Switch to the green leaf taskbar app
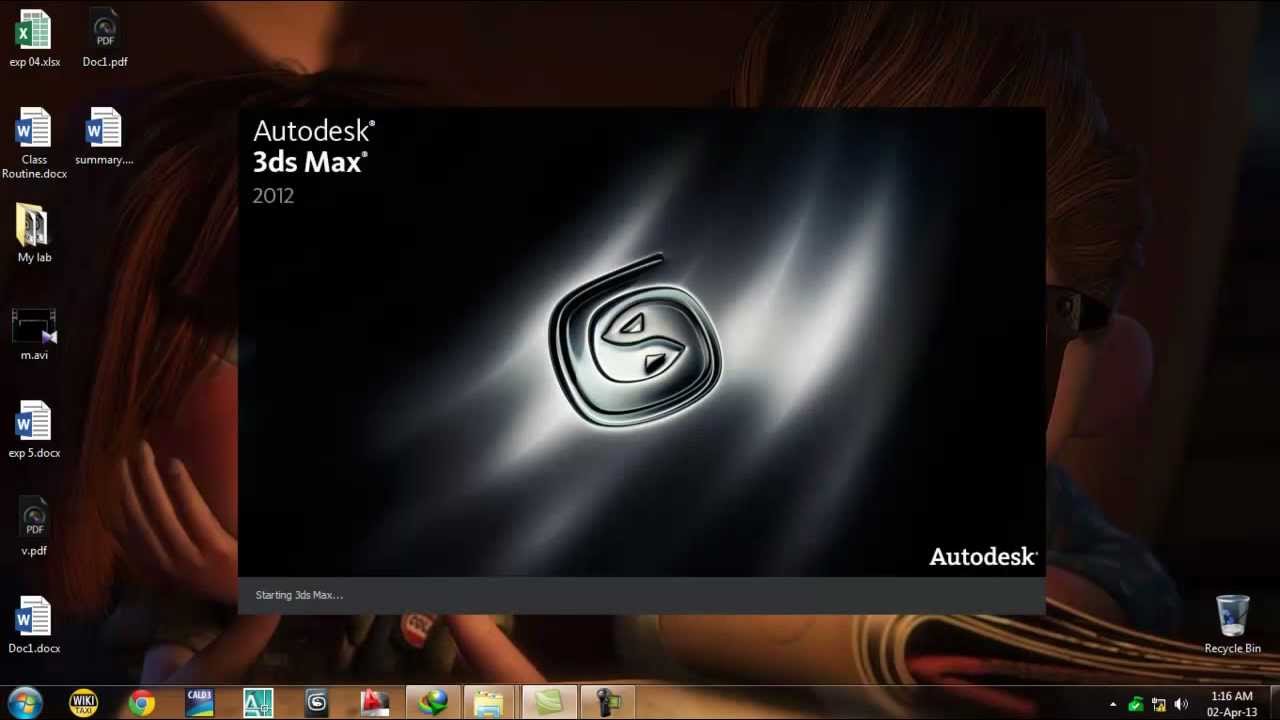 coord(549,703)
